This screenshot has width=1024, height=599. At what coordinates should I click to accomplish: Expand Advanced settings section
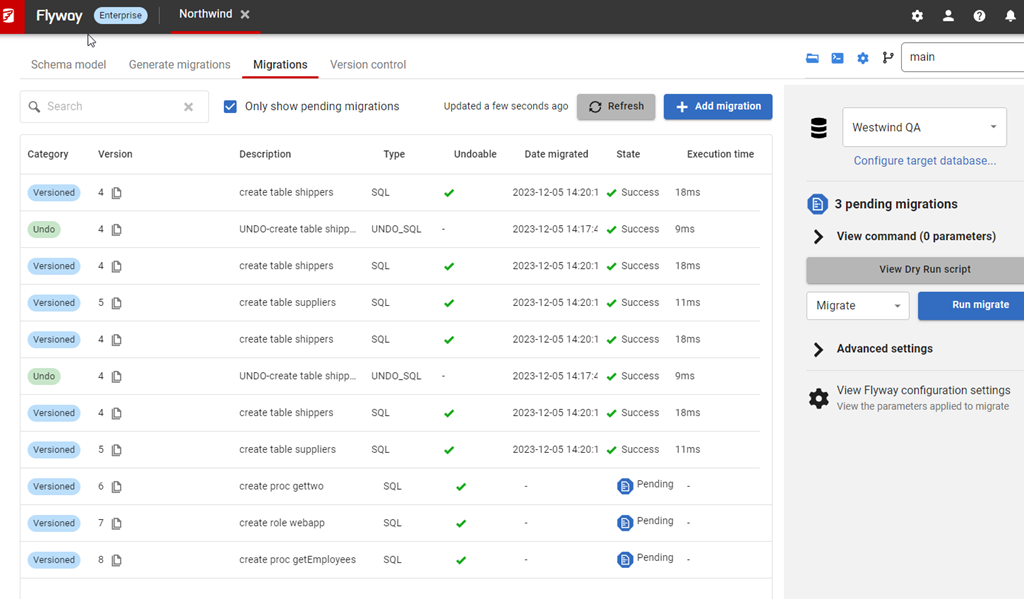(818, 349)
